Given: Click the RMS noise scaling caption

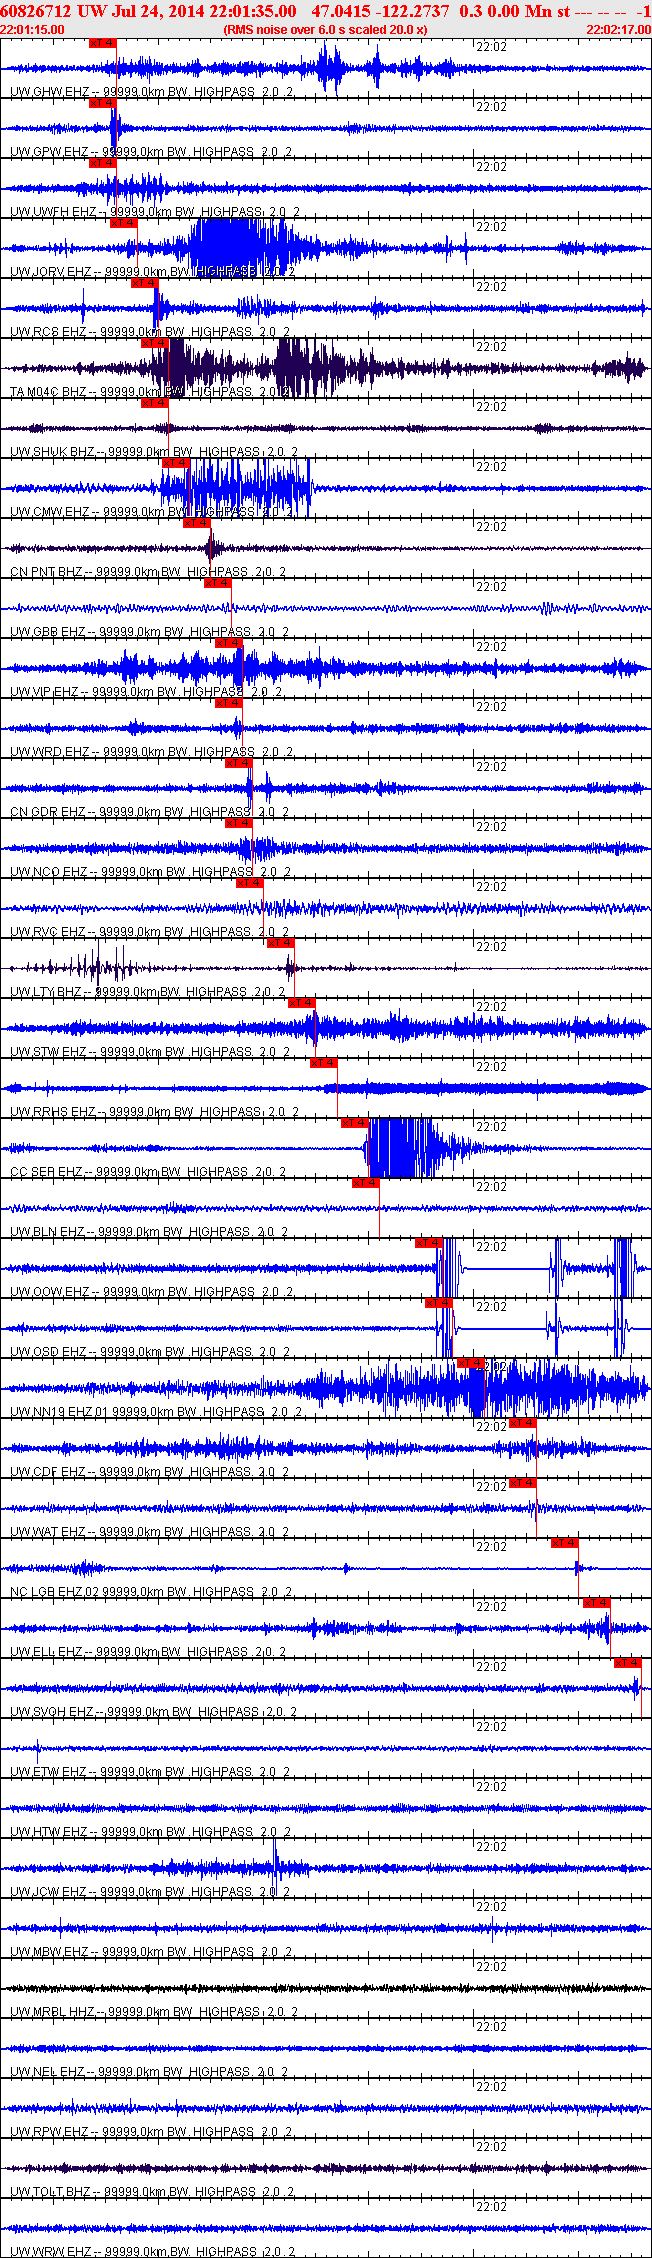Looking at the screenshot, I should click(326, 30).
